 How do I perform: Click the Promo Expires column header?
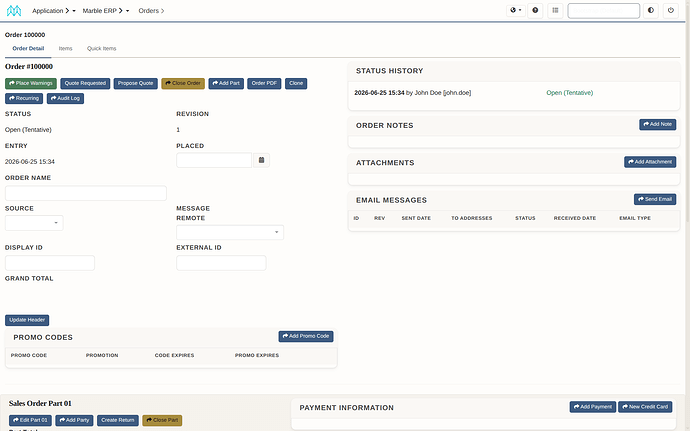coord(257,355)
